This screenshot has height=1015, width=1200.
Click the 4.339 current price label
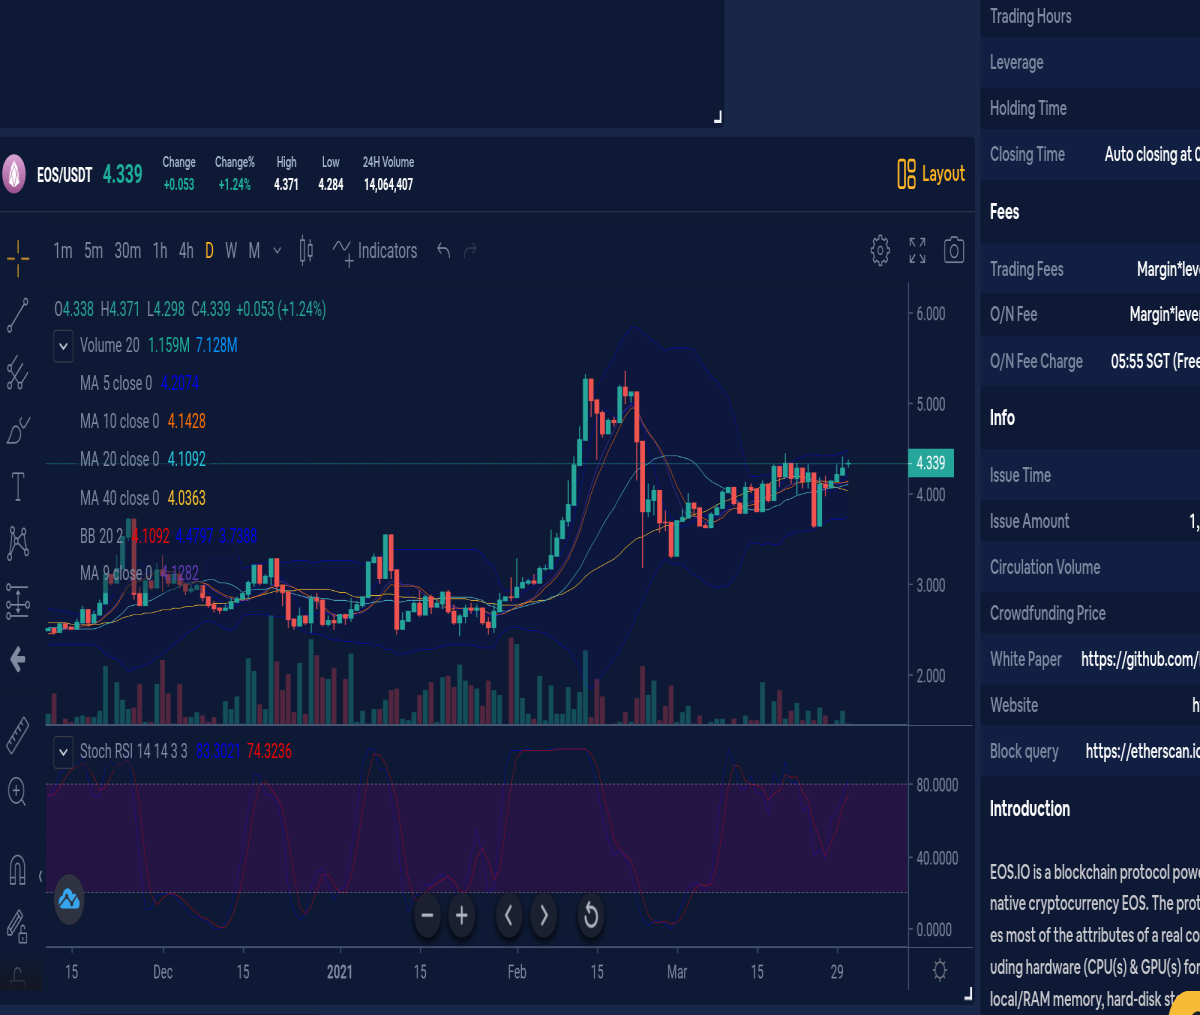931,463
